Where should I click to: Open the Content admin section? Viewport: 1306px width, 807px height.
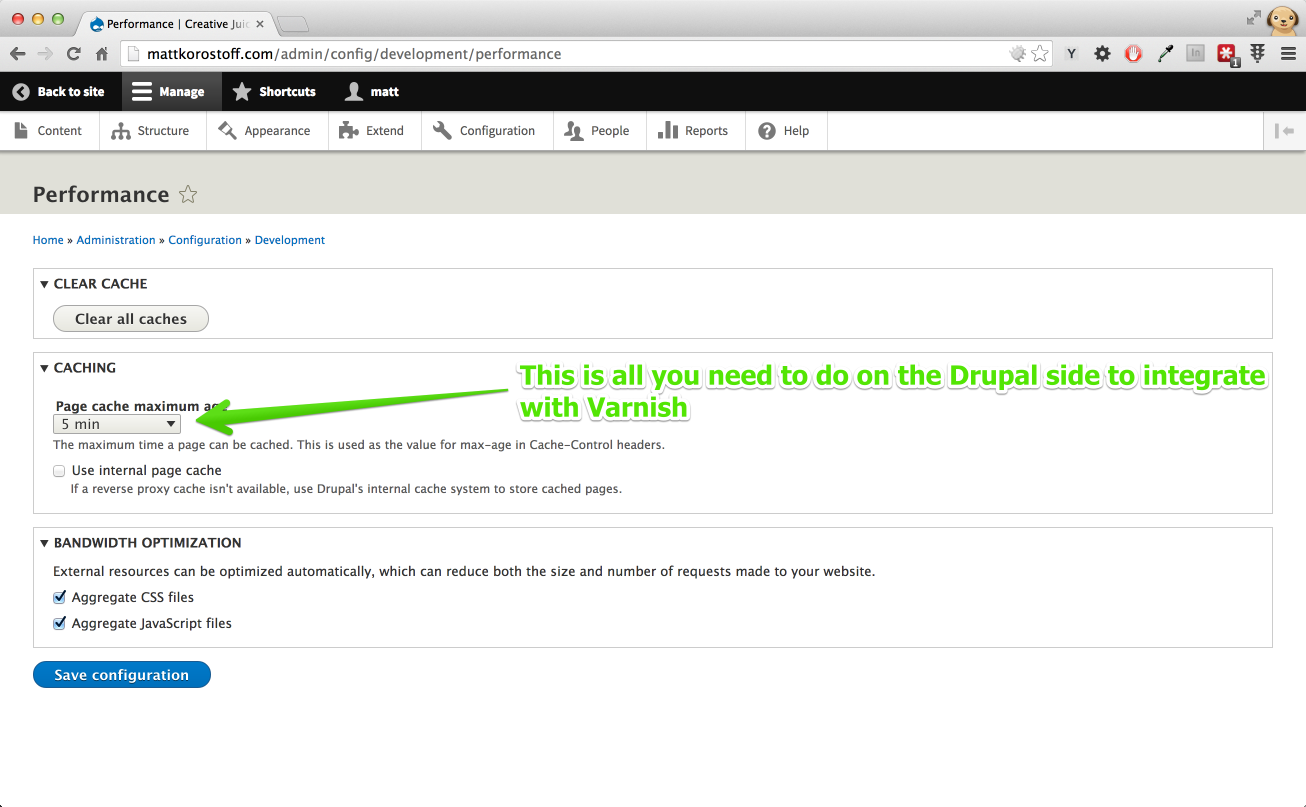pos(50,131)
